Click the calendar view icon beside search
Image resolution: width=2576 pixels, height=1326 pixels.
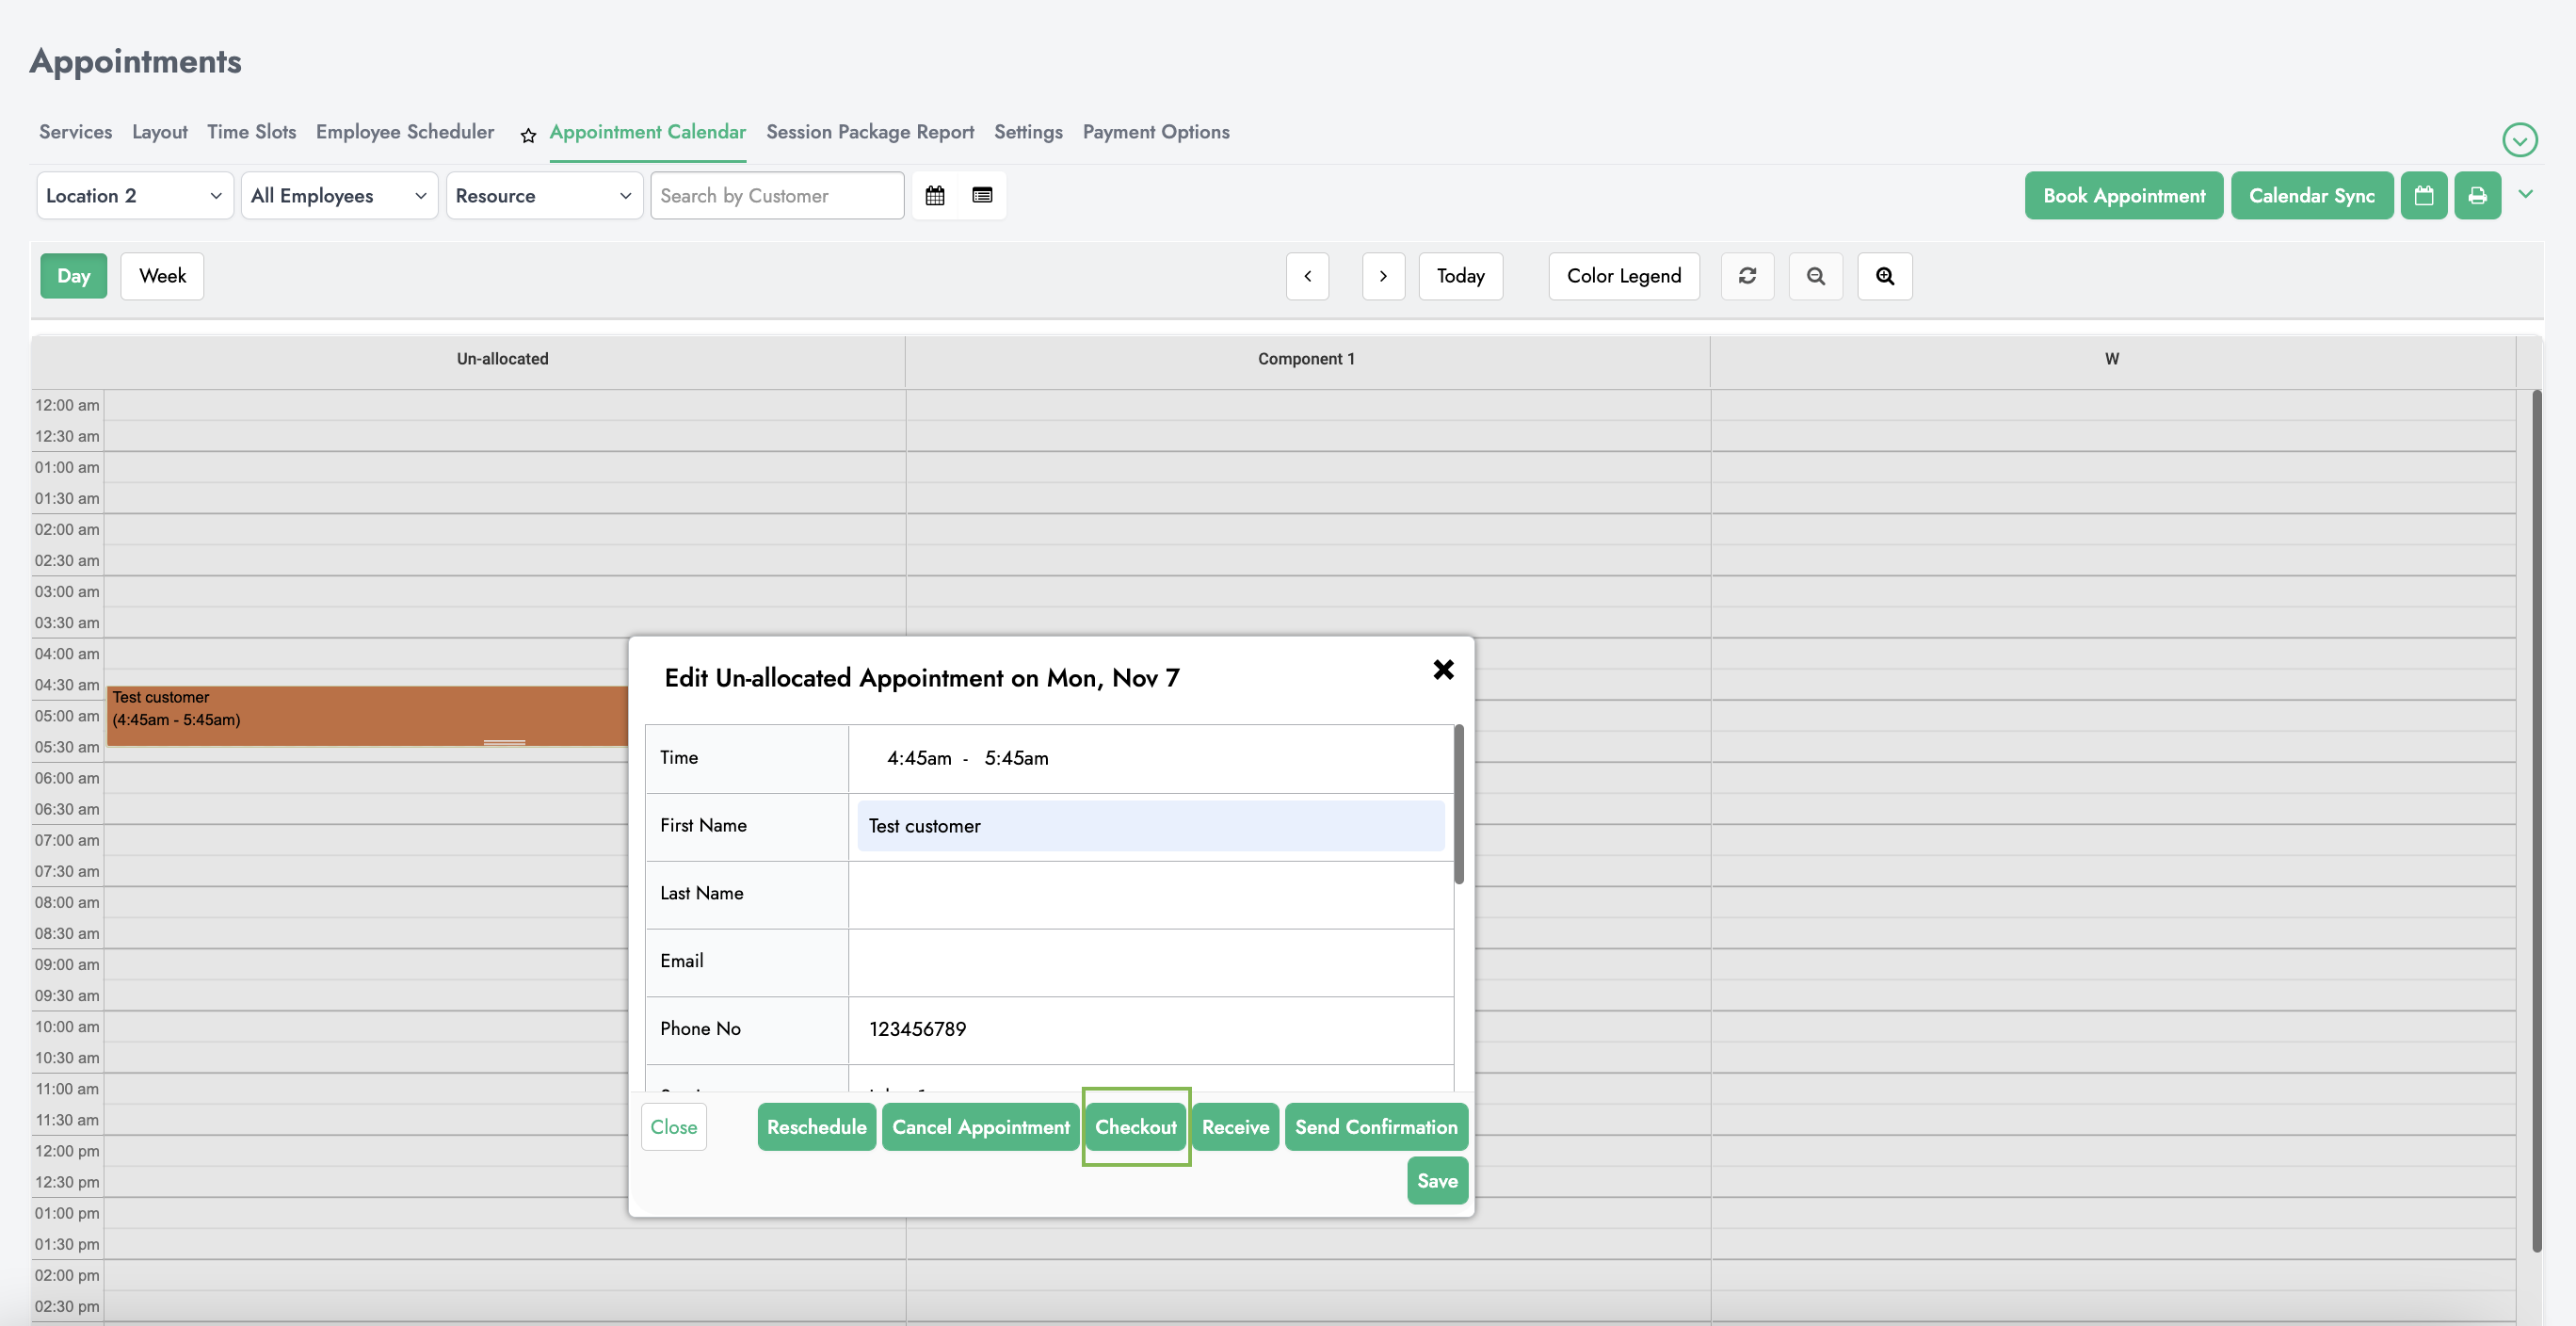click(934, 196)
